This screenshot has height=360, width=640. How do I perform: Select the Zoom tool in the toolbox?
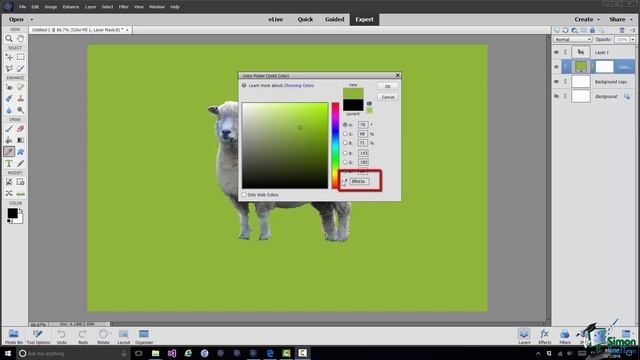click(x=9, y=38)
